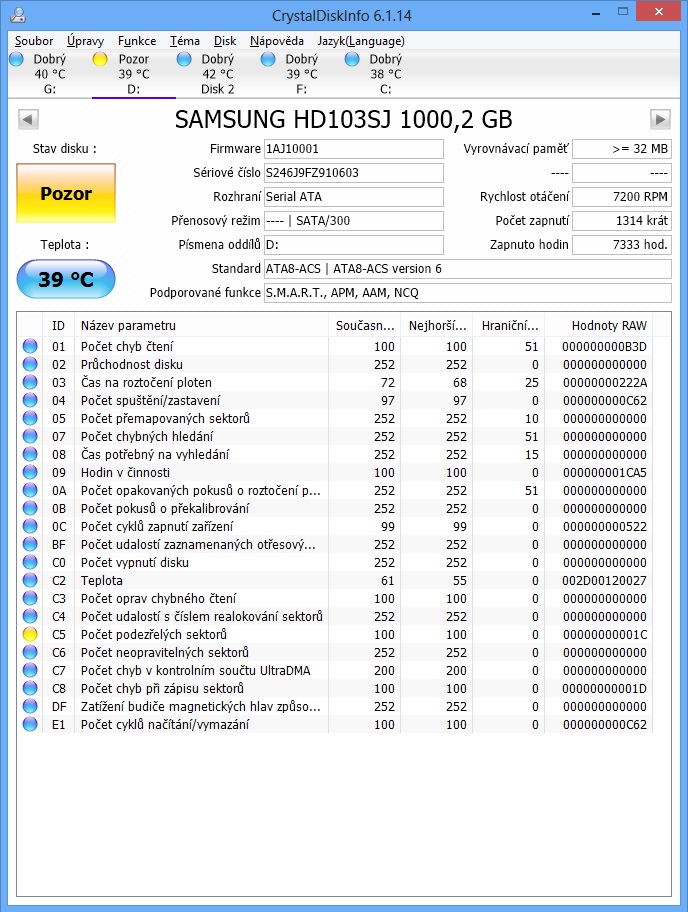Select the row Čas potřebný na vyhledání
This screenshot has width=688, height=912.
tap(334, 454)
